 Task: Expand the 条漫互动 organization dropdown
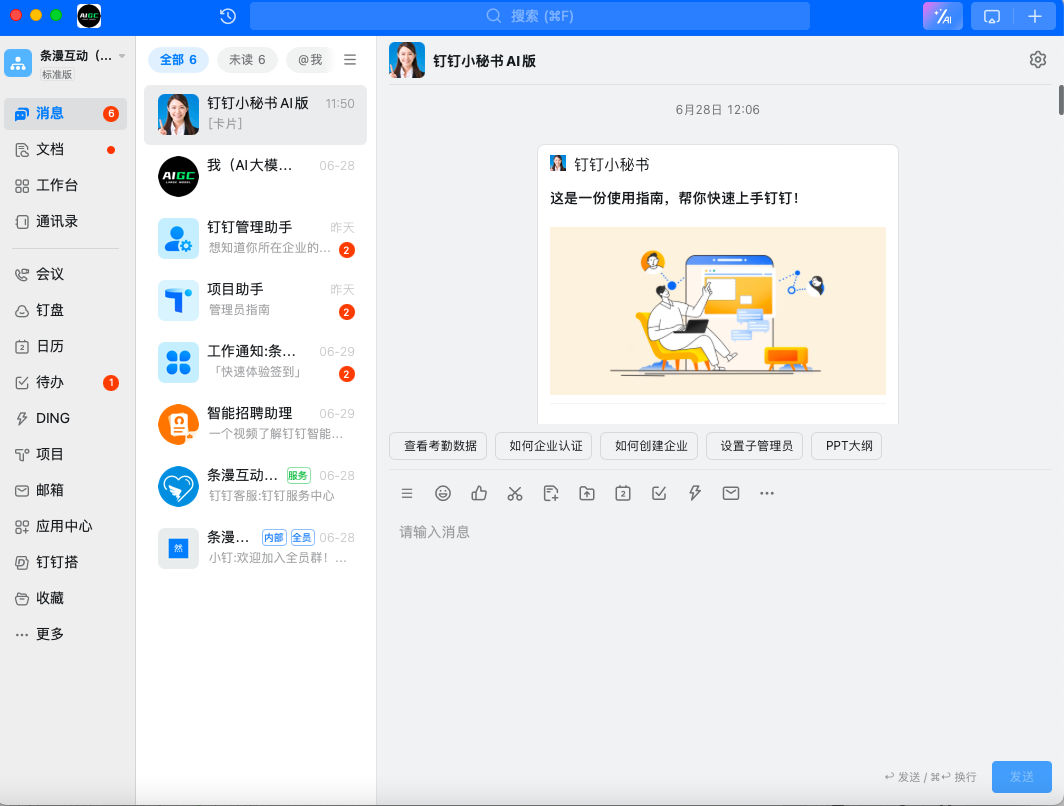pos(122,56)
